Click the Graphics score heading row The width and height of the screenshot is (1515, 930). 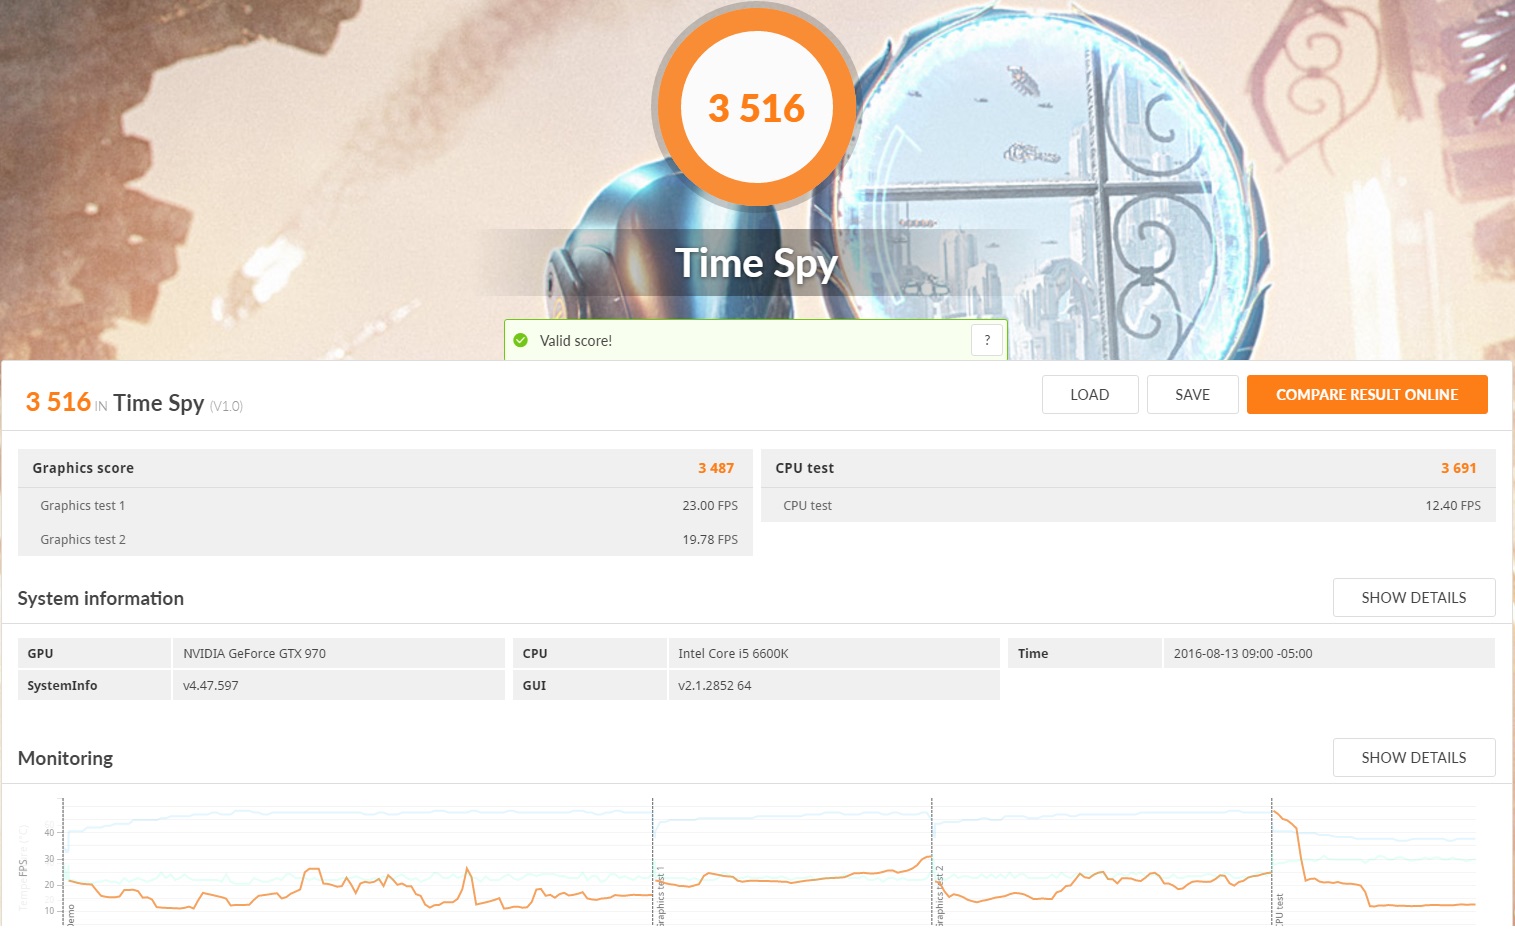pyautogui.click(x=385, y=468)
